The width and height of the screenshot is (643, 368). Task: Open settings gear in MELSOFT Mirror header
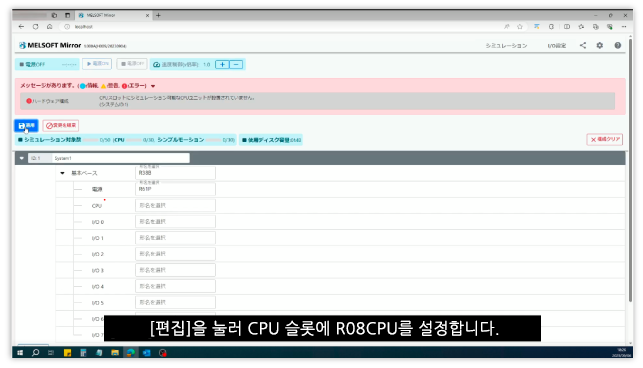[600, 46]
